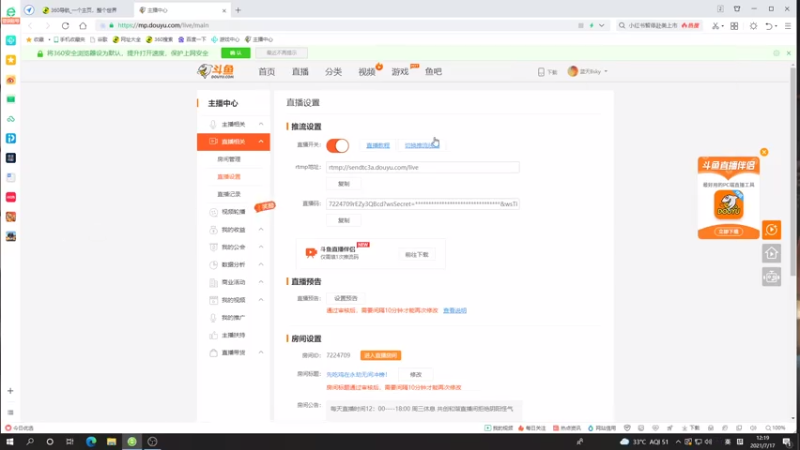
Task: Expand the 数据分析 sidebar chevron
Action: (x=261, y=264)
